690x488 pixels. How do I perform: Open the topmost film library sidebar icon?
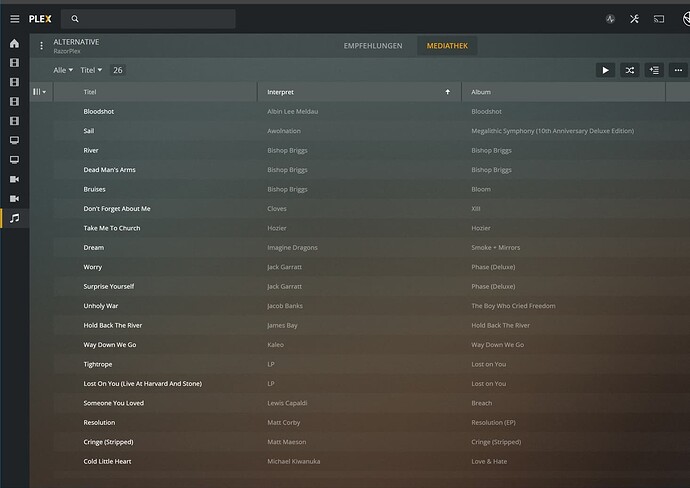point(15,62)
